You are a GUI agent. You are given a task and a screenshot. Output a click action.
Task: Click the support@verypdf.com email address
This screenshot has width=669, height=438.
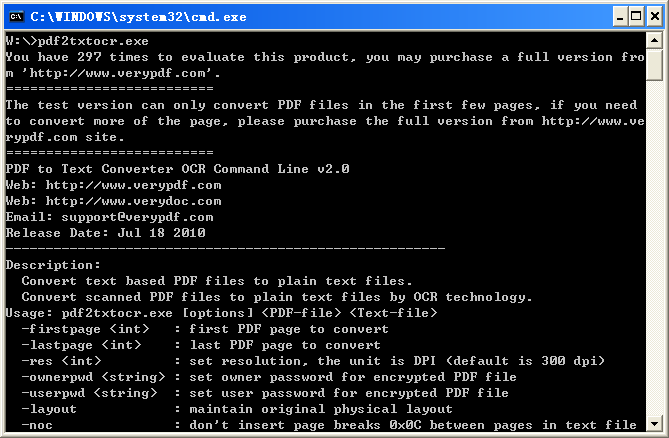click(x=137, y=217)
